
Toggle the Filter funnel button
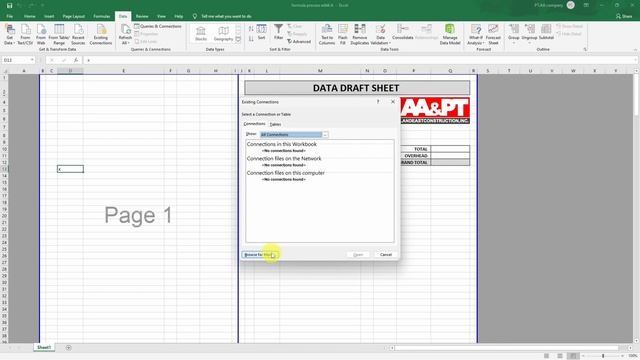click(x=278, y=32)
